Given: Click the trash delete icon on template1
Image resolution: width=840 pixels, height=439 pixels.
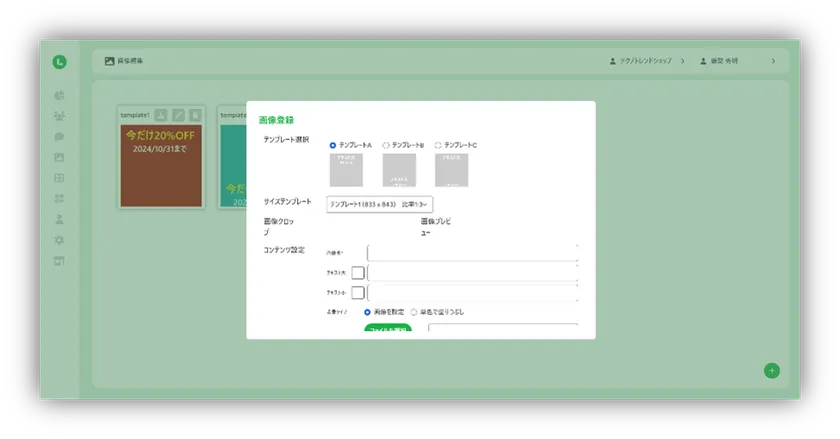Looking at the screenshot, I should coord(195,115).
